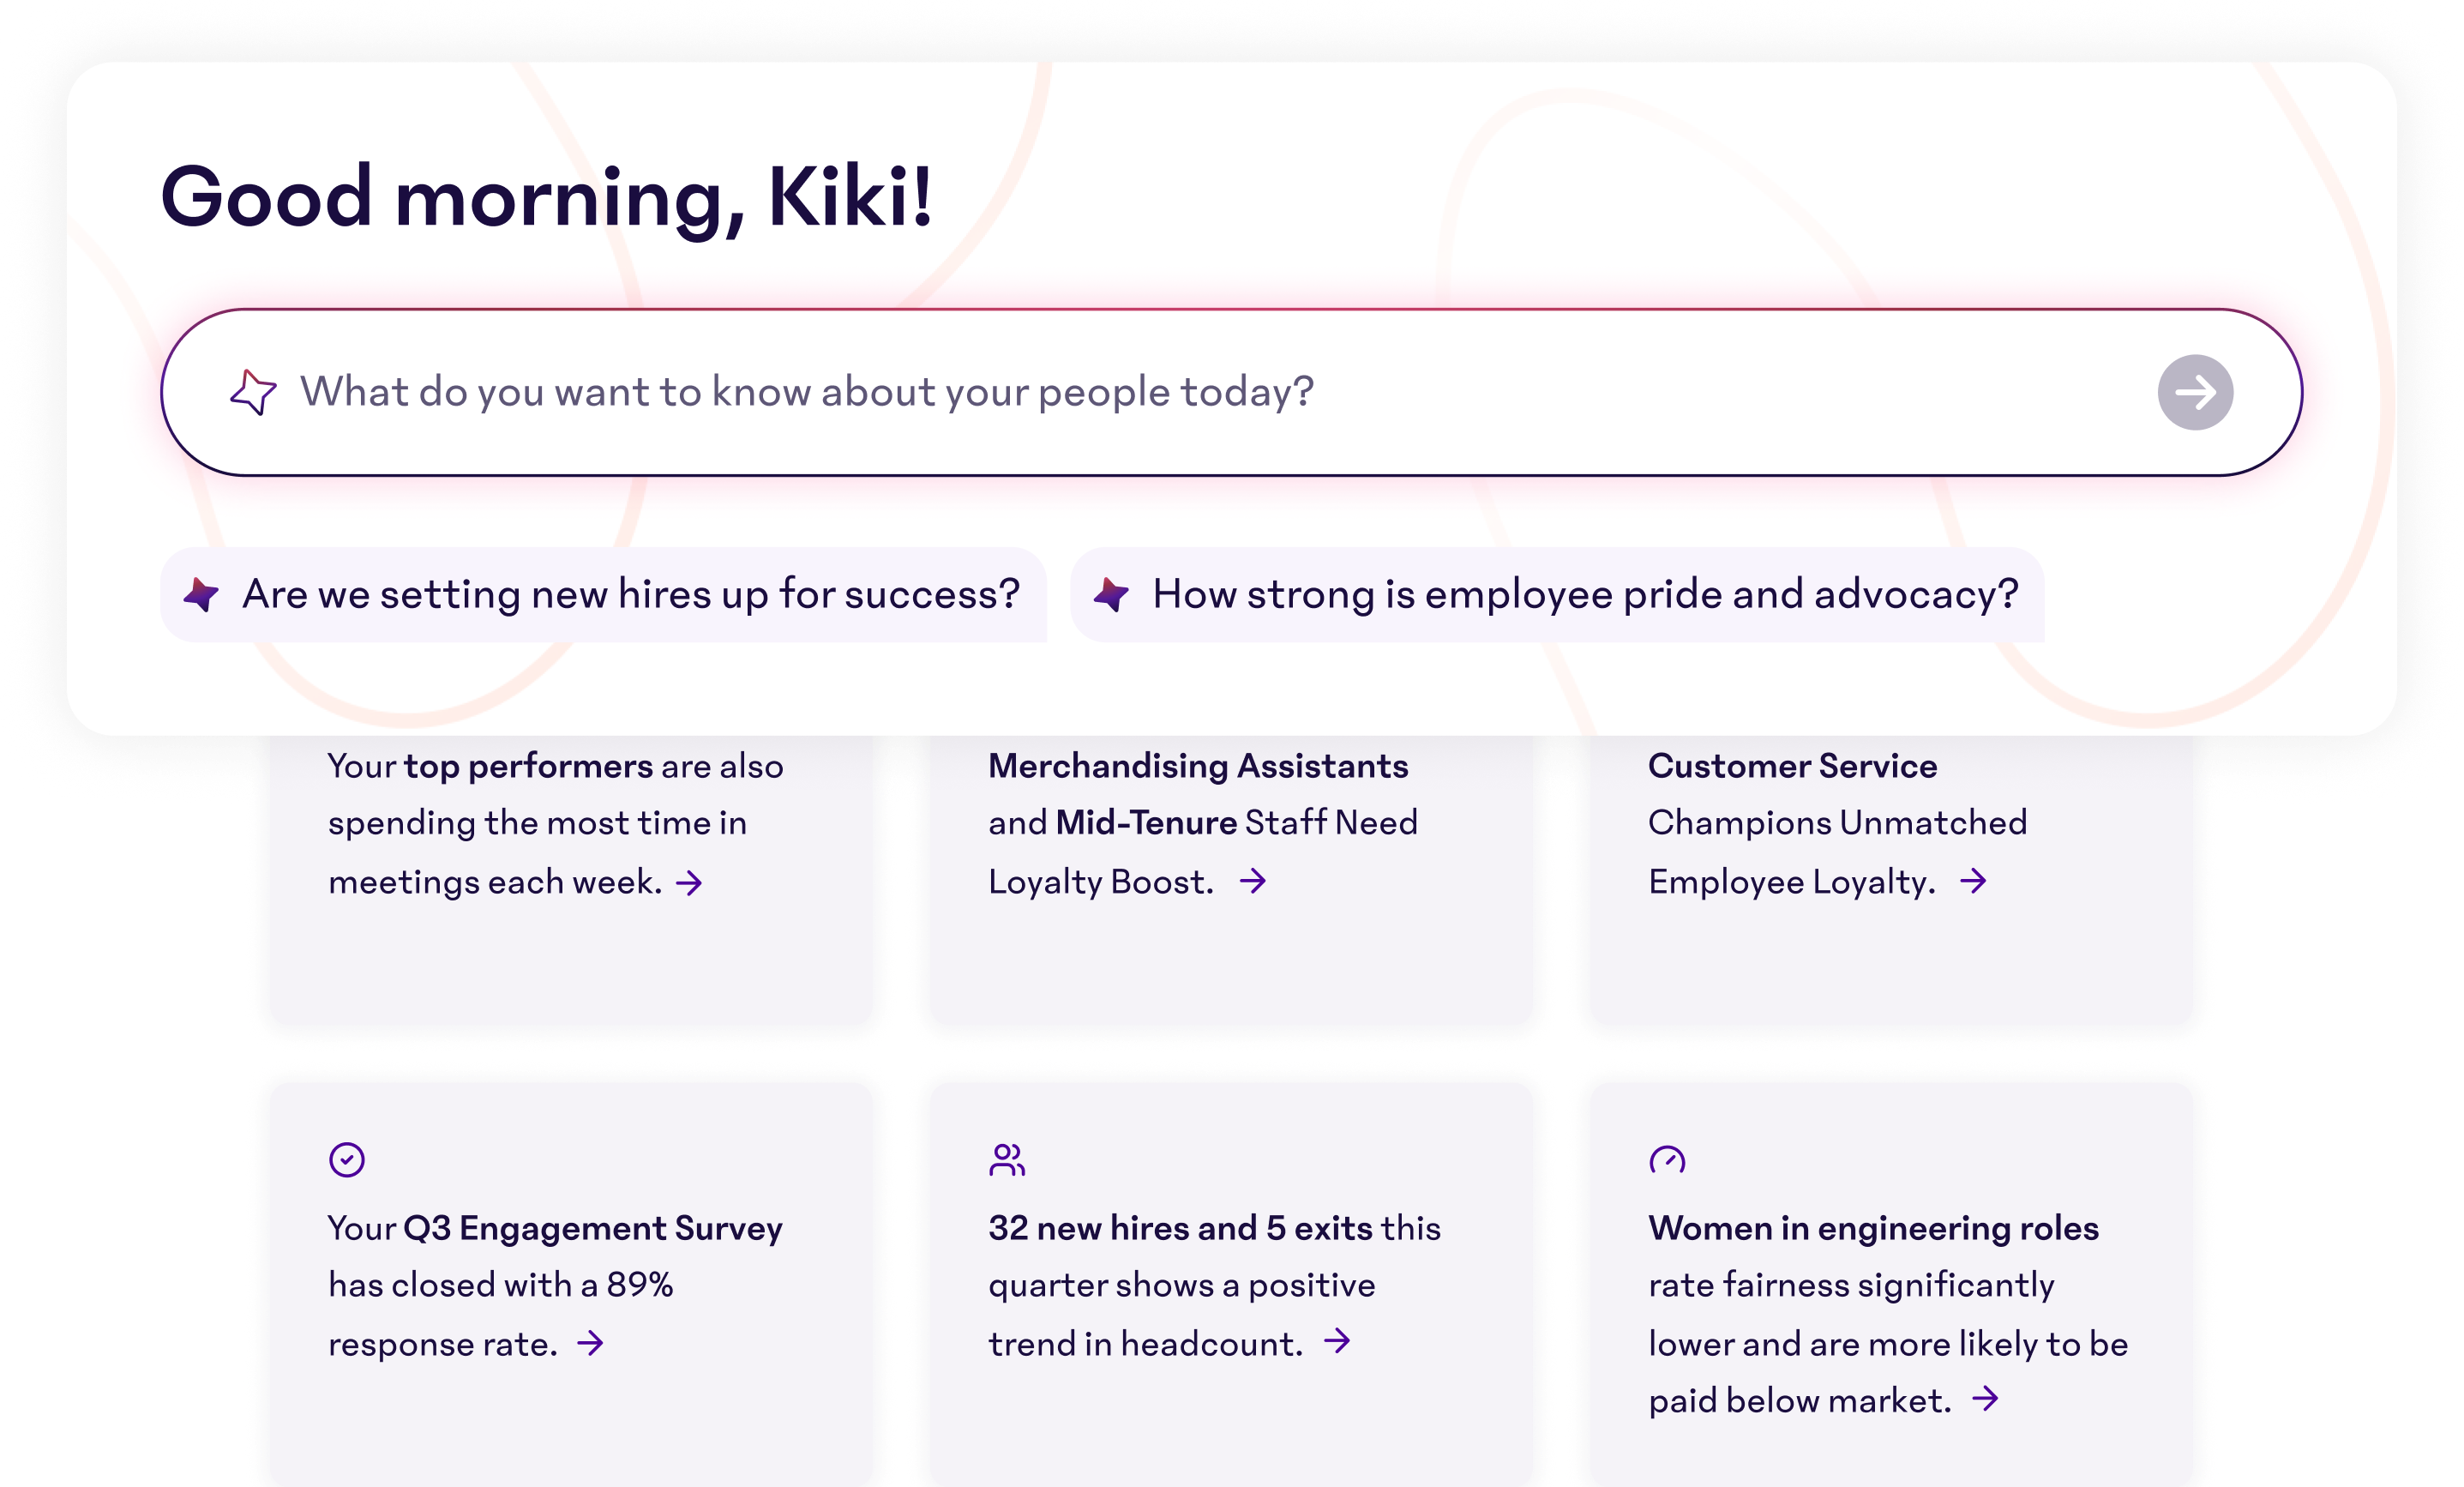Click the arrow after 'Employee Loyalty.'
2464x1487 pixels.
click(x=1973, y=881)
